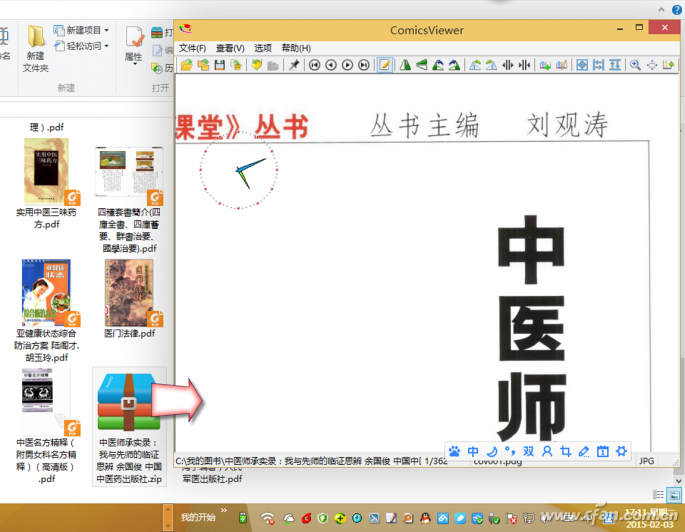Select the file 实用中医三味药方.pdf

[x=46, y=183]
